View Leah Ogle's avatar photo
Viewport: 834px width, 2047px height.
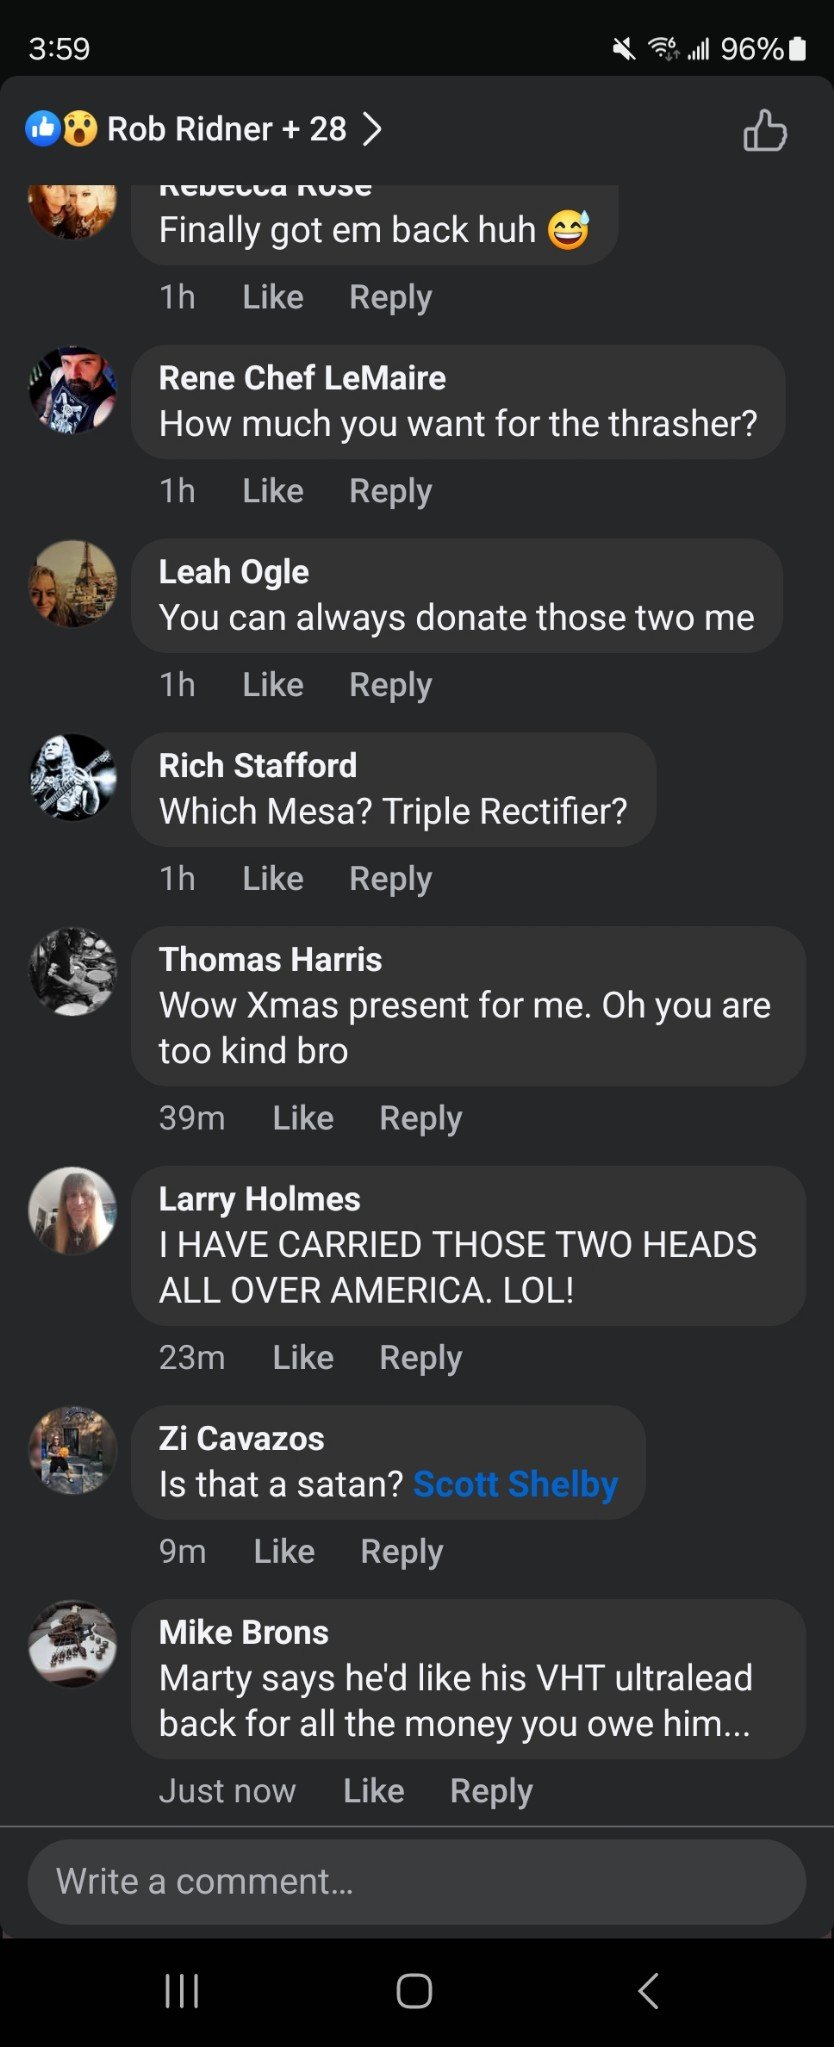[x=72, y=584]
